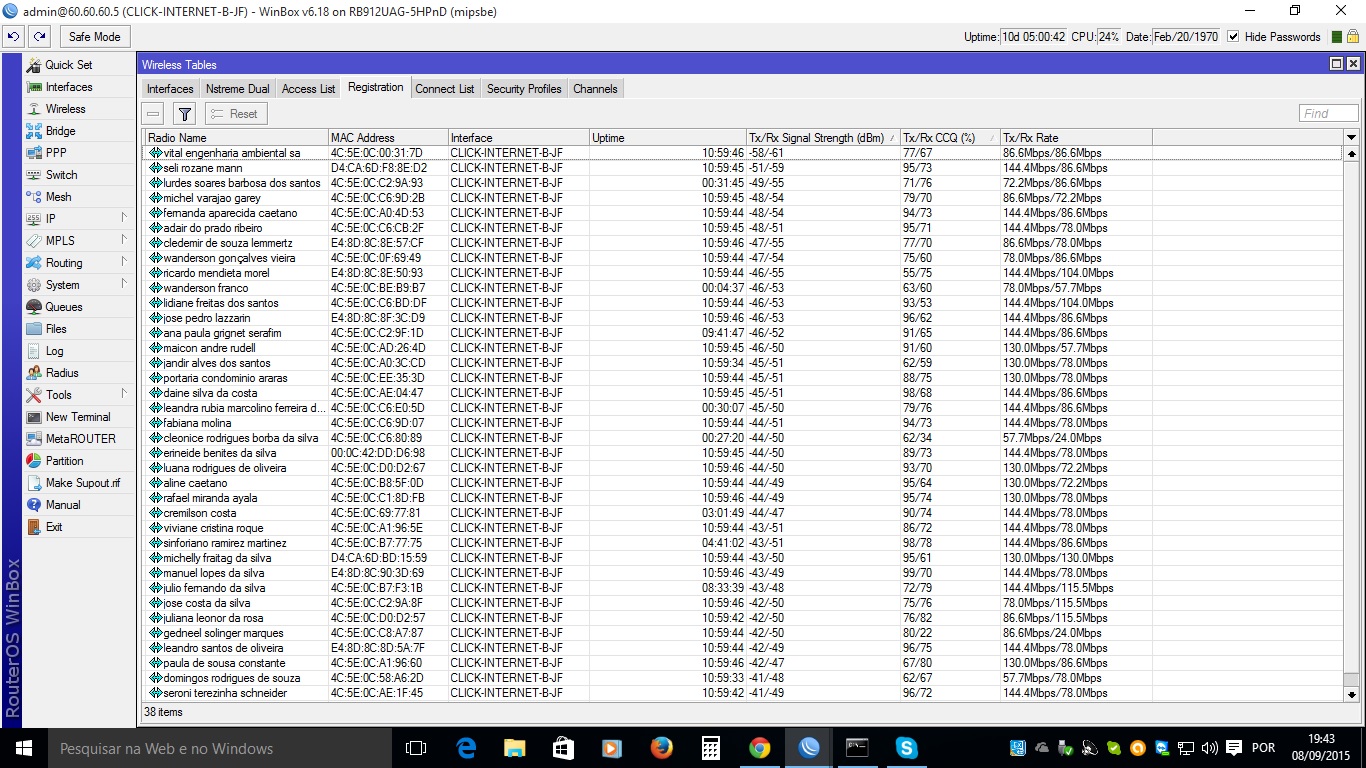
Task: Select the Registration tab
Action: click(376, 88)
